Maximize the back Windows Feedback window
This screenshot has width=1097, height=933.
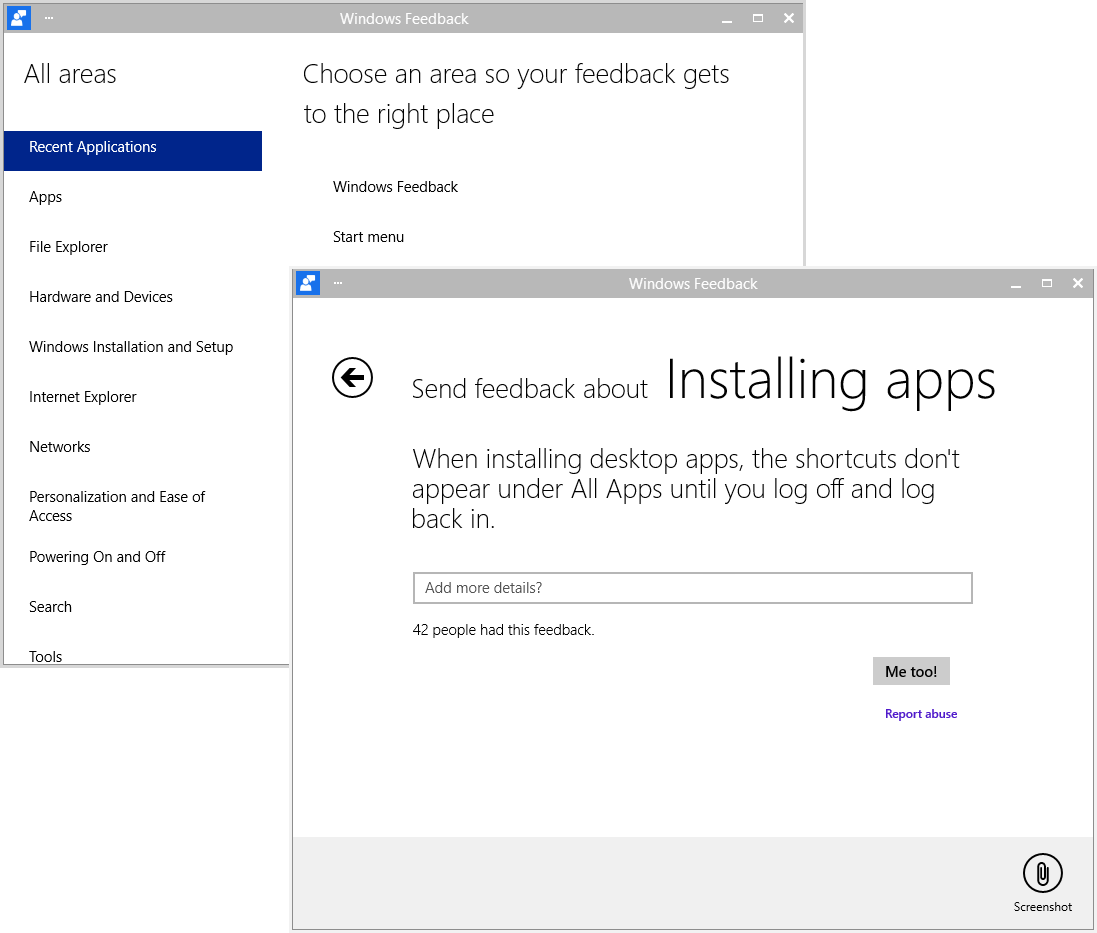tap(758, 19)
